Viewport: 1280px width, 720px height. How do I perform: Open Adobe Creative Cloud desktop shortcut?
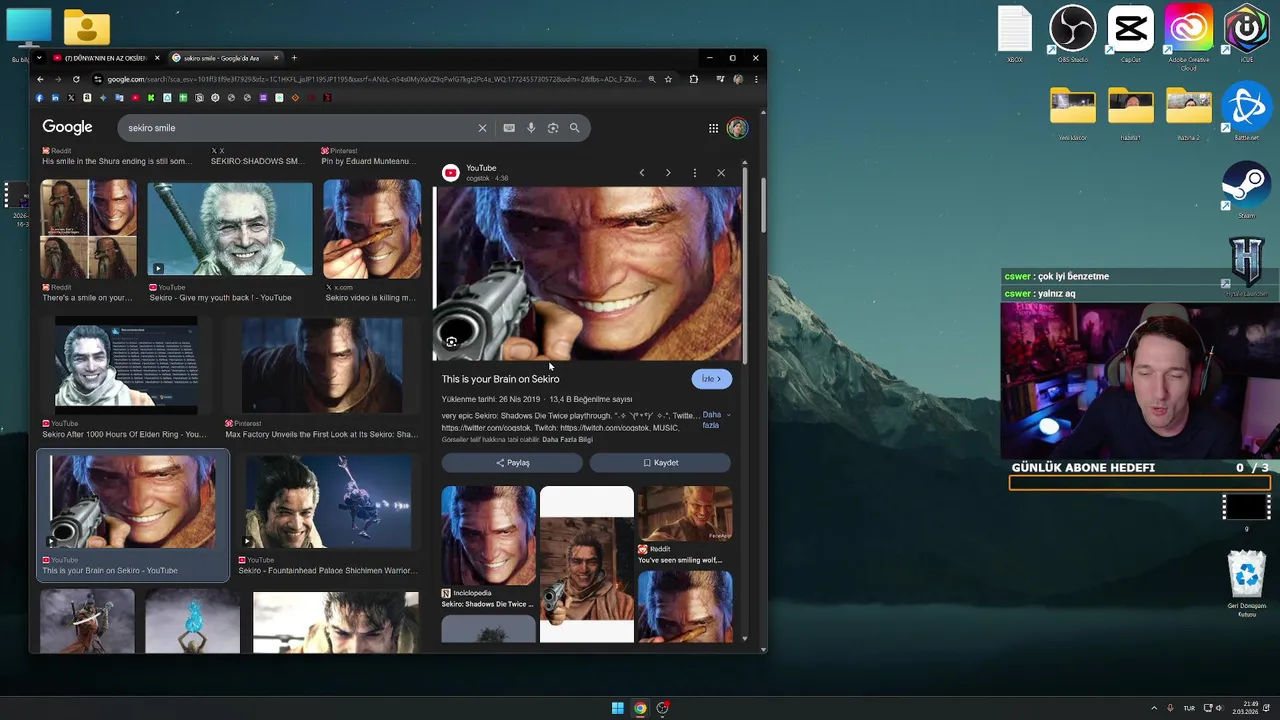click(x=1188, y=38)
